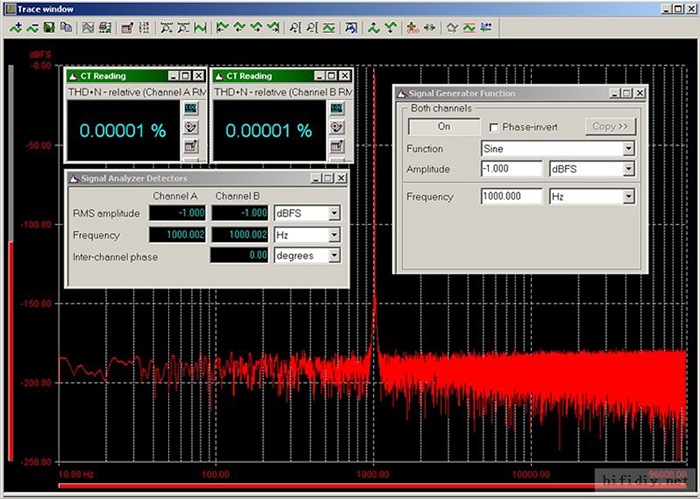
Task: Click the red and yellow markers icon
Action: pyautogui.click(x=412, y=28)
